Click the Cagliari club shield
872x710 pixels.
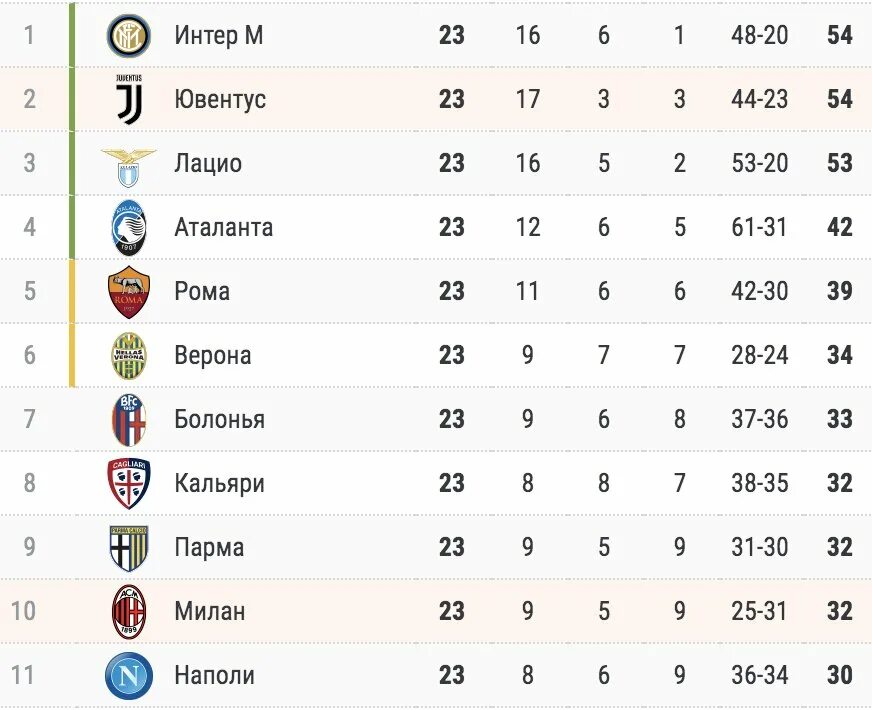click(128, 483)
